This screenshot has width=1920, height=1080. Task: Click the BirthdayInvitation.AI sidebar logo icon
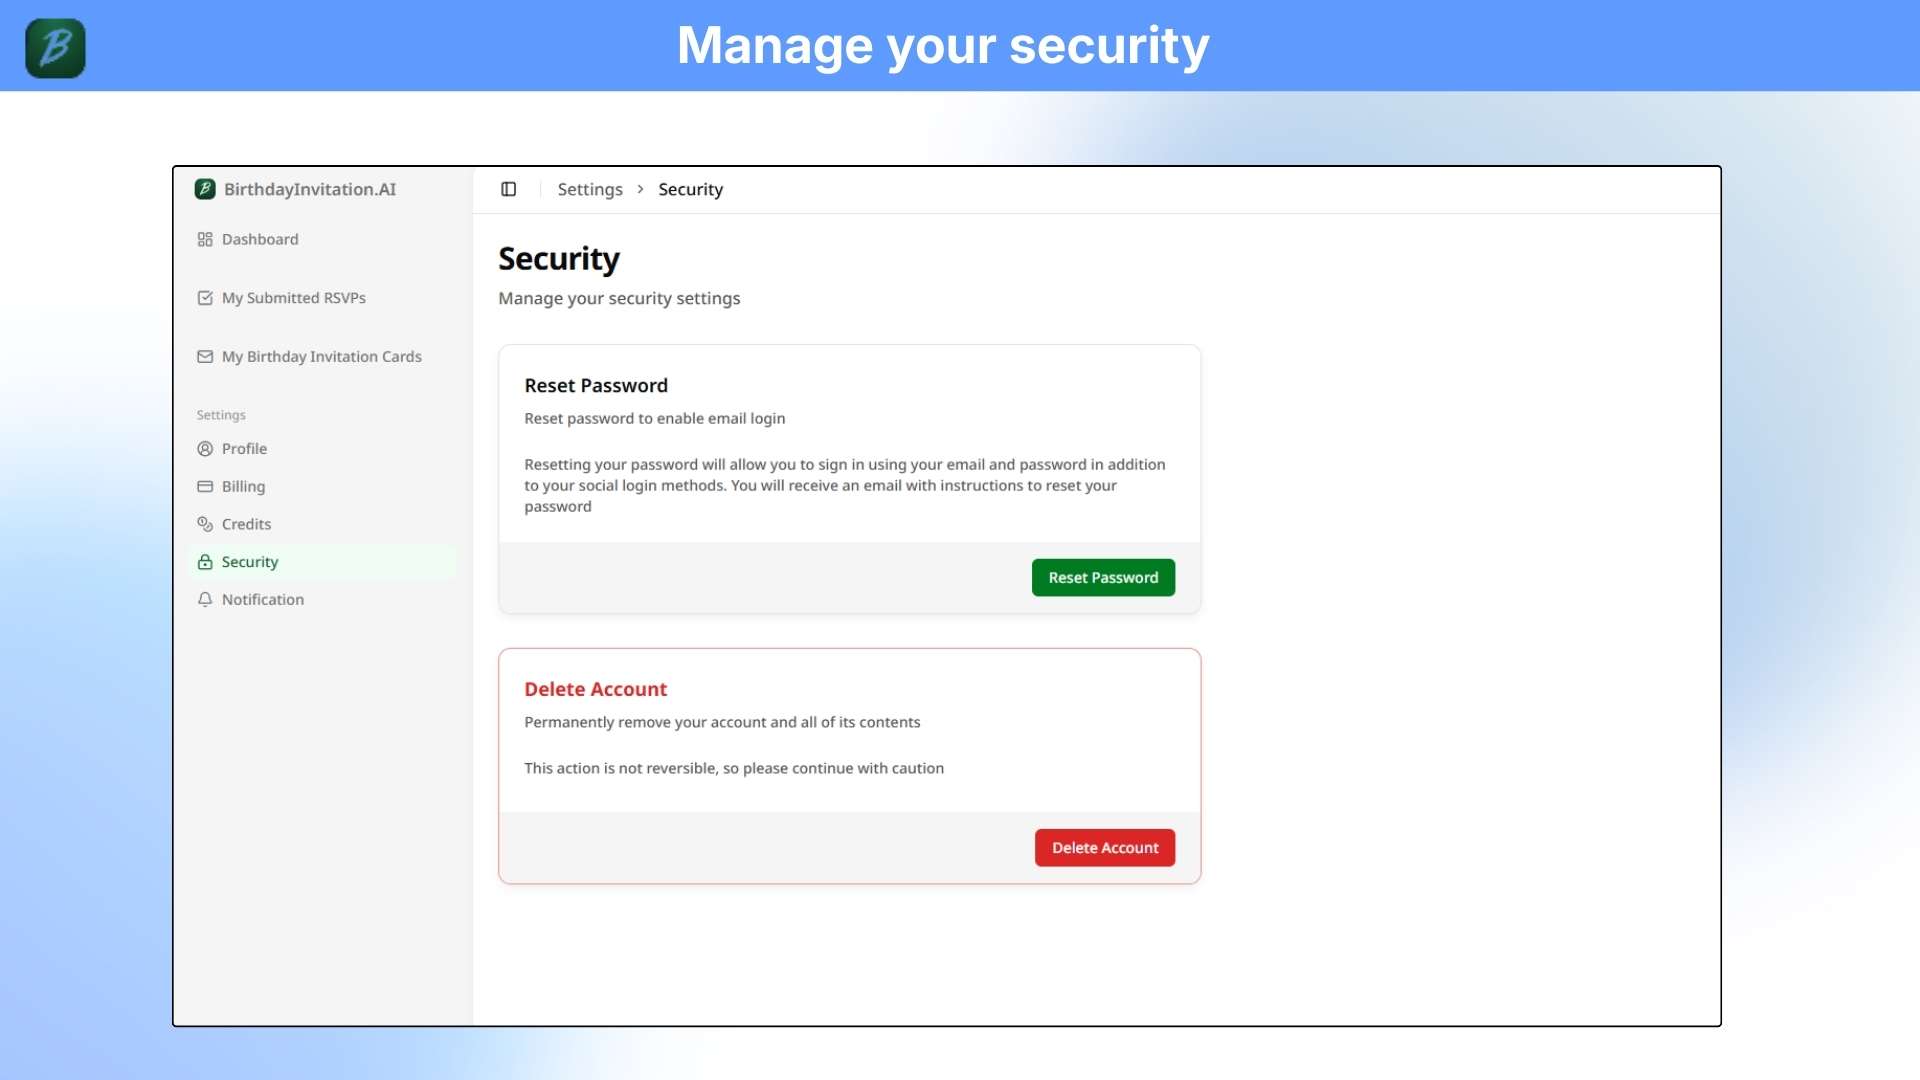tap(205, 189)
